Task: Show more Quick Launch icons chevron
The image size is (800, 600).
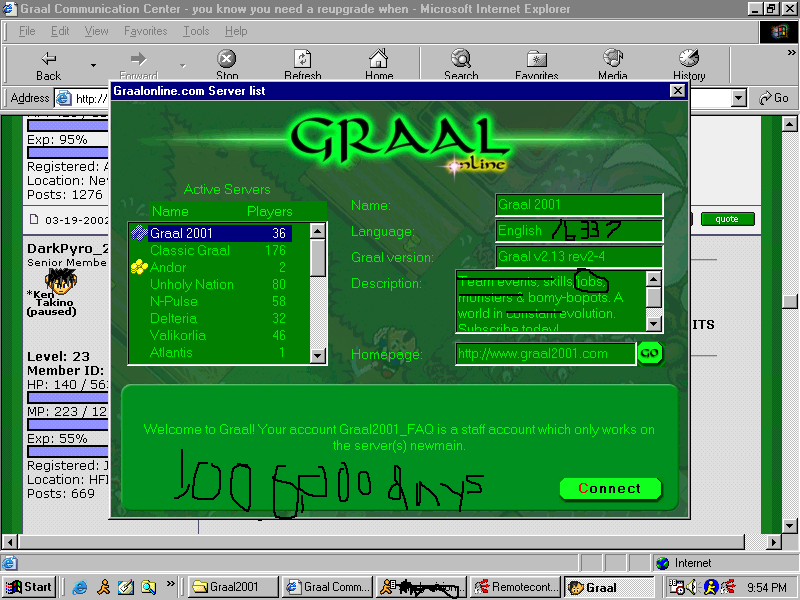Action: coord(170,583)
